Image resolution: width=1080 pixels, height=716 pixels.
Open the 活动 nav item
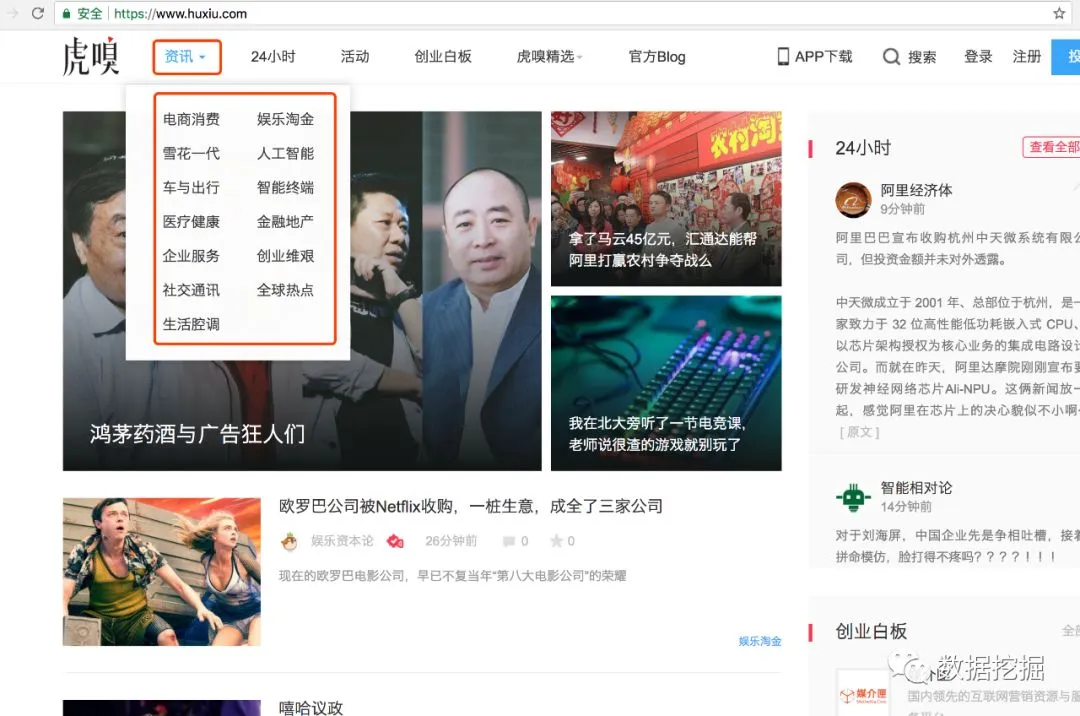[x=355, y=56]
